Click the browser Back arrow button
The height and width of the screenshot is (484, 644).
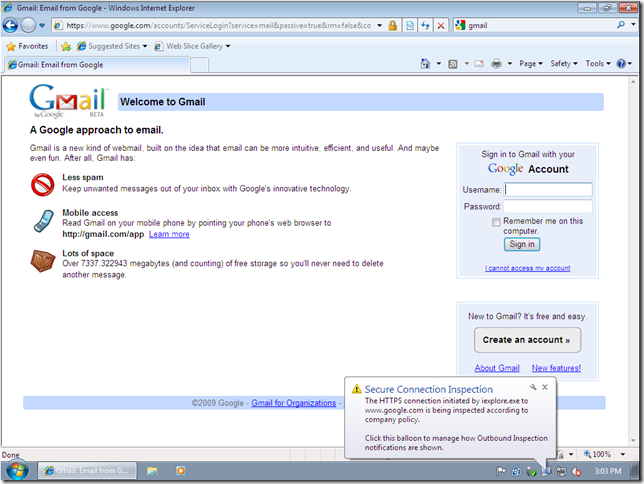pos(10,25)
